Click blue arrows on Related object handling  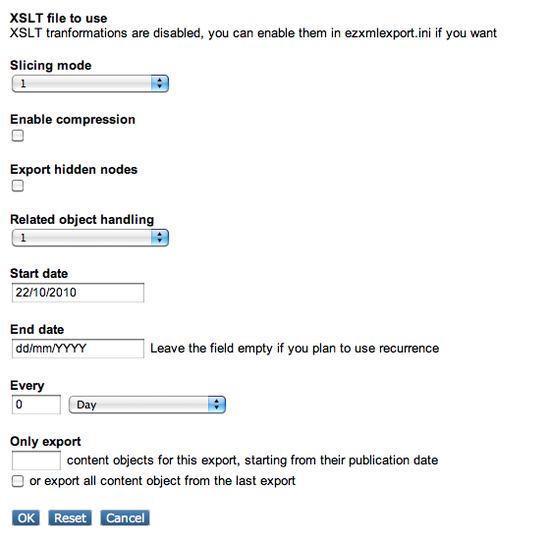pos(160,238)
